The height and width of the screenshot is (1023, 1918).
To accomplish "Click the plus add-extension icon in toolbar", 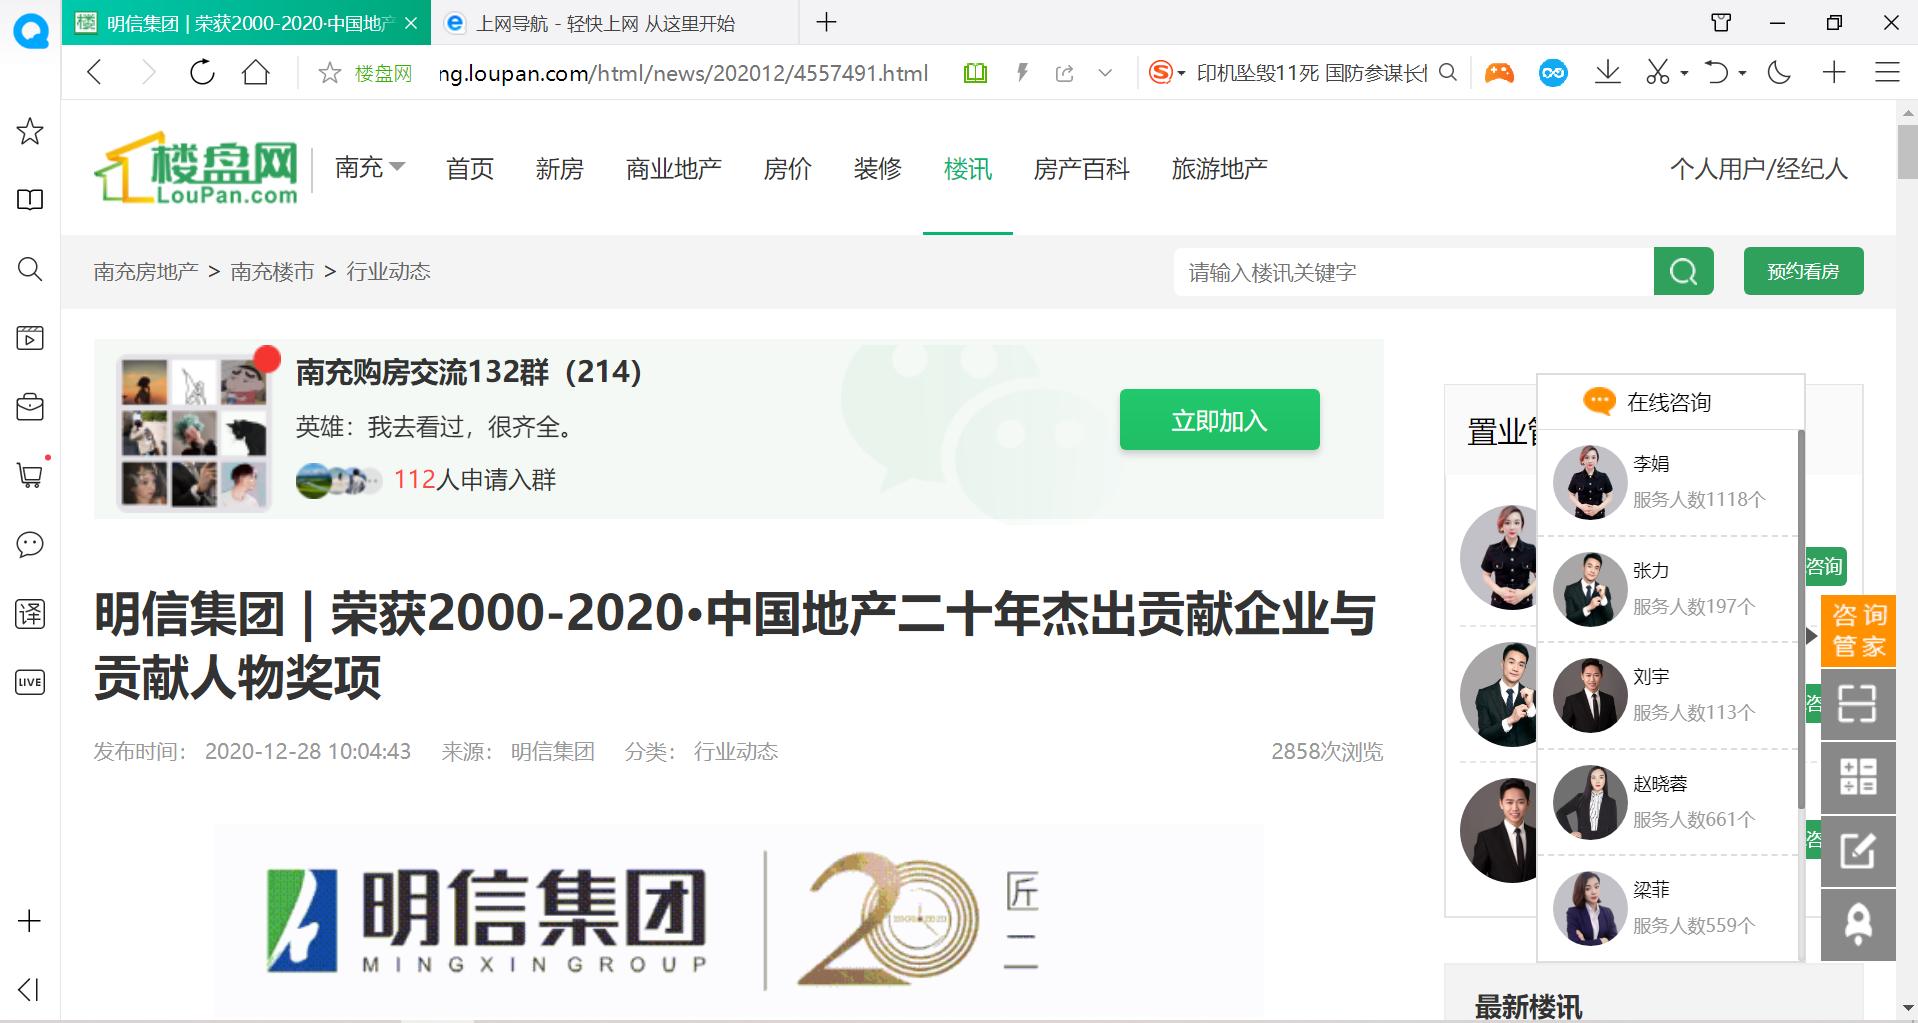I will 1834,72.
